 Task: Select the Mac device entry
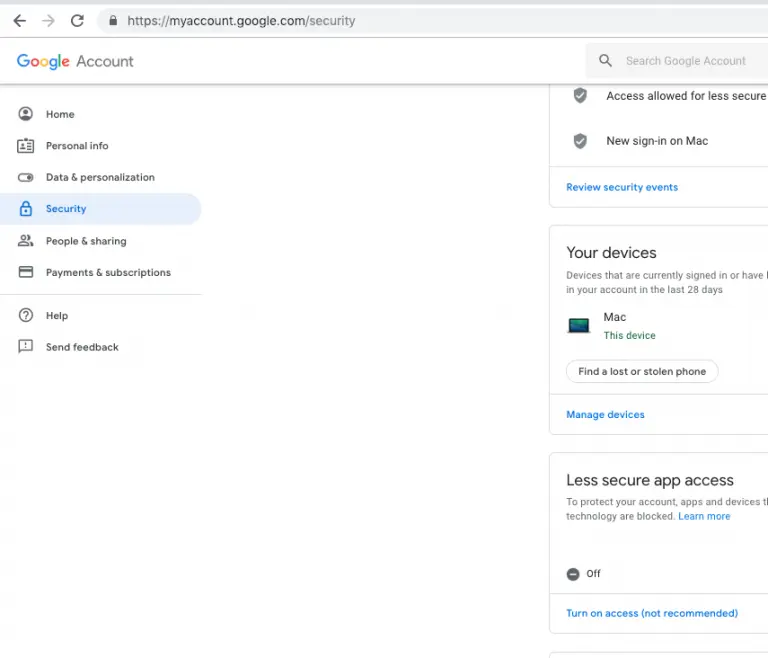pos(615,317)
